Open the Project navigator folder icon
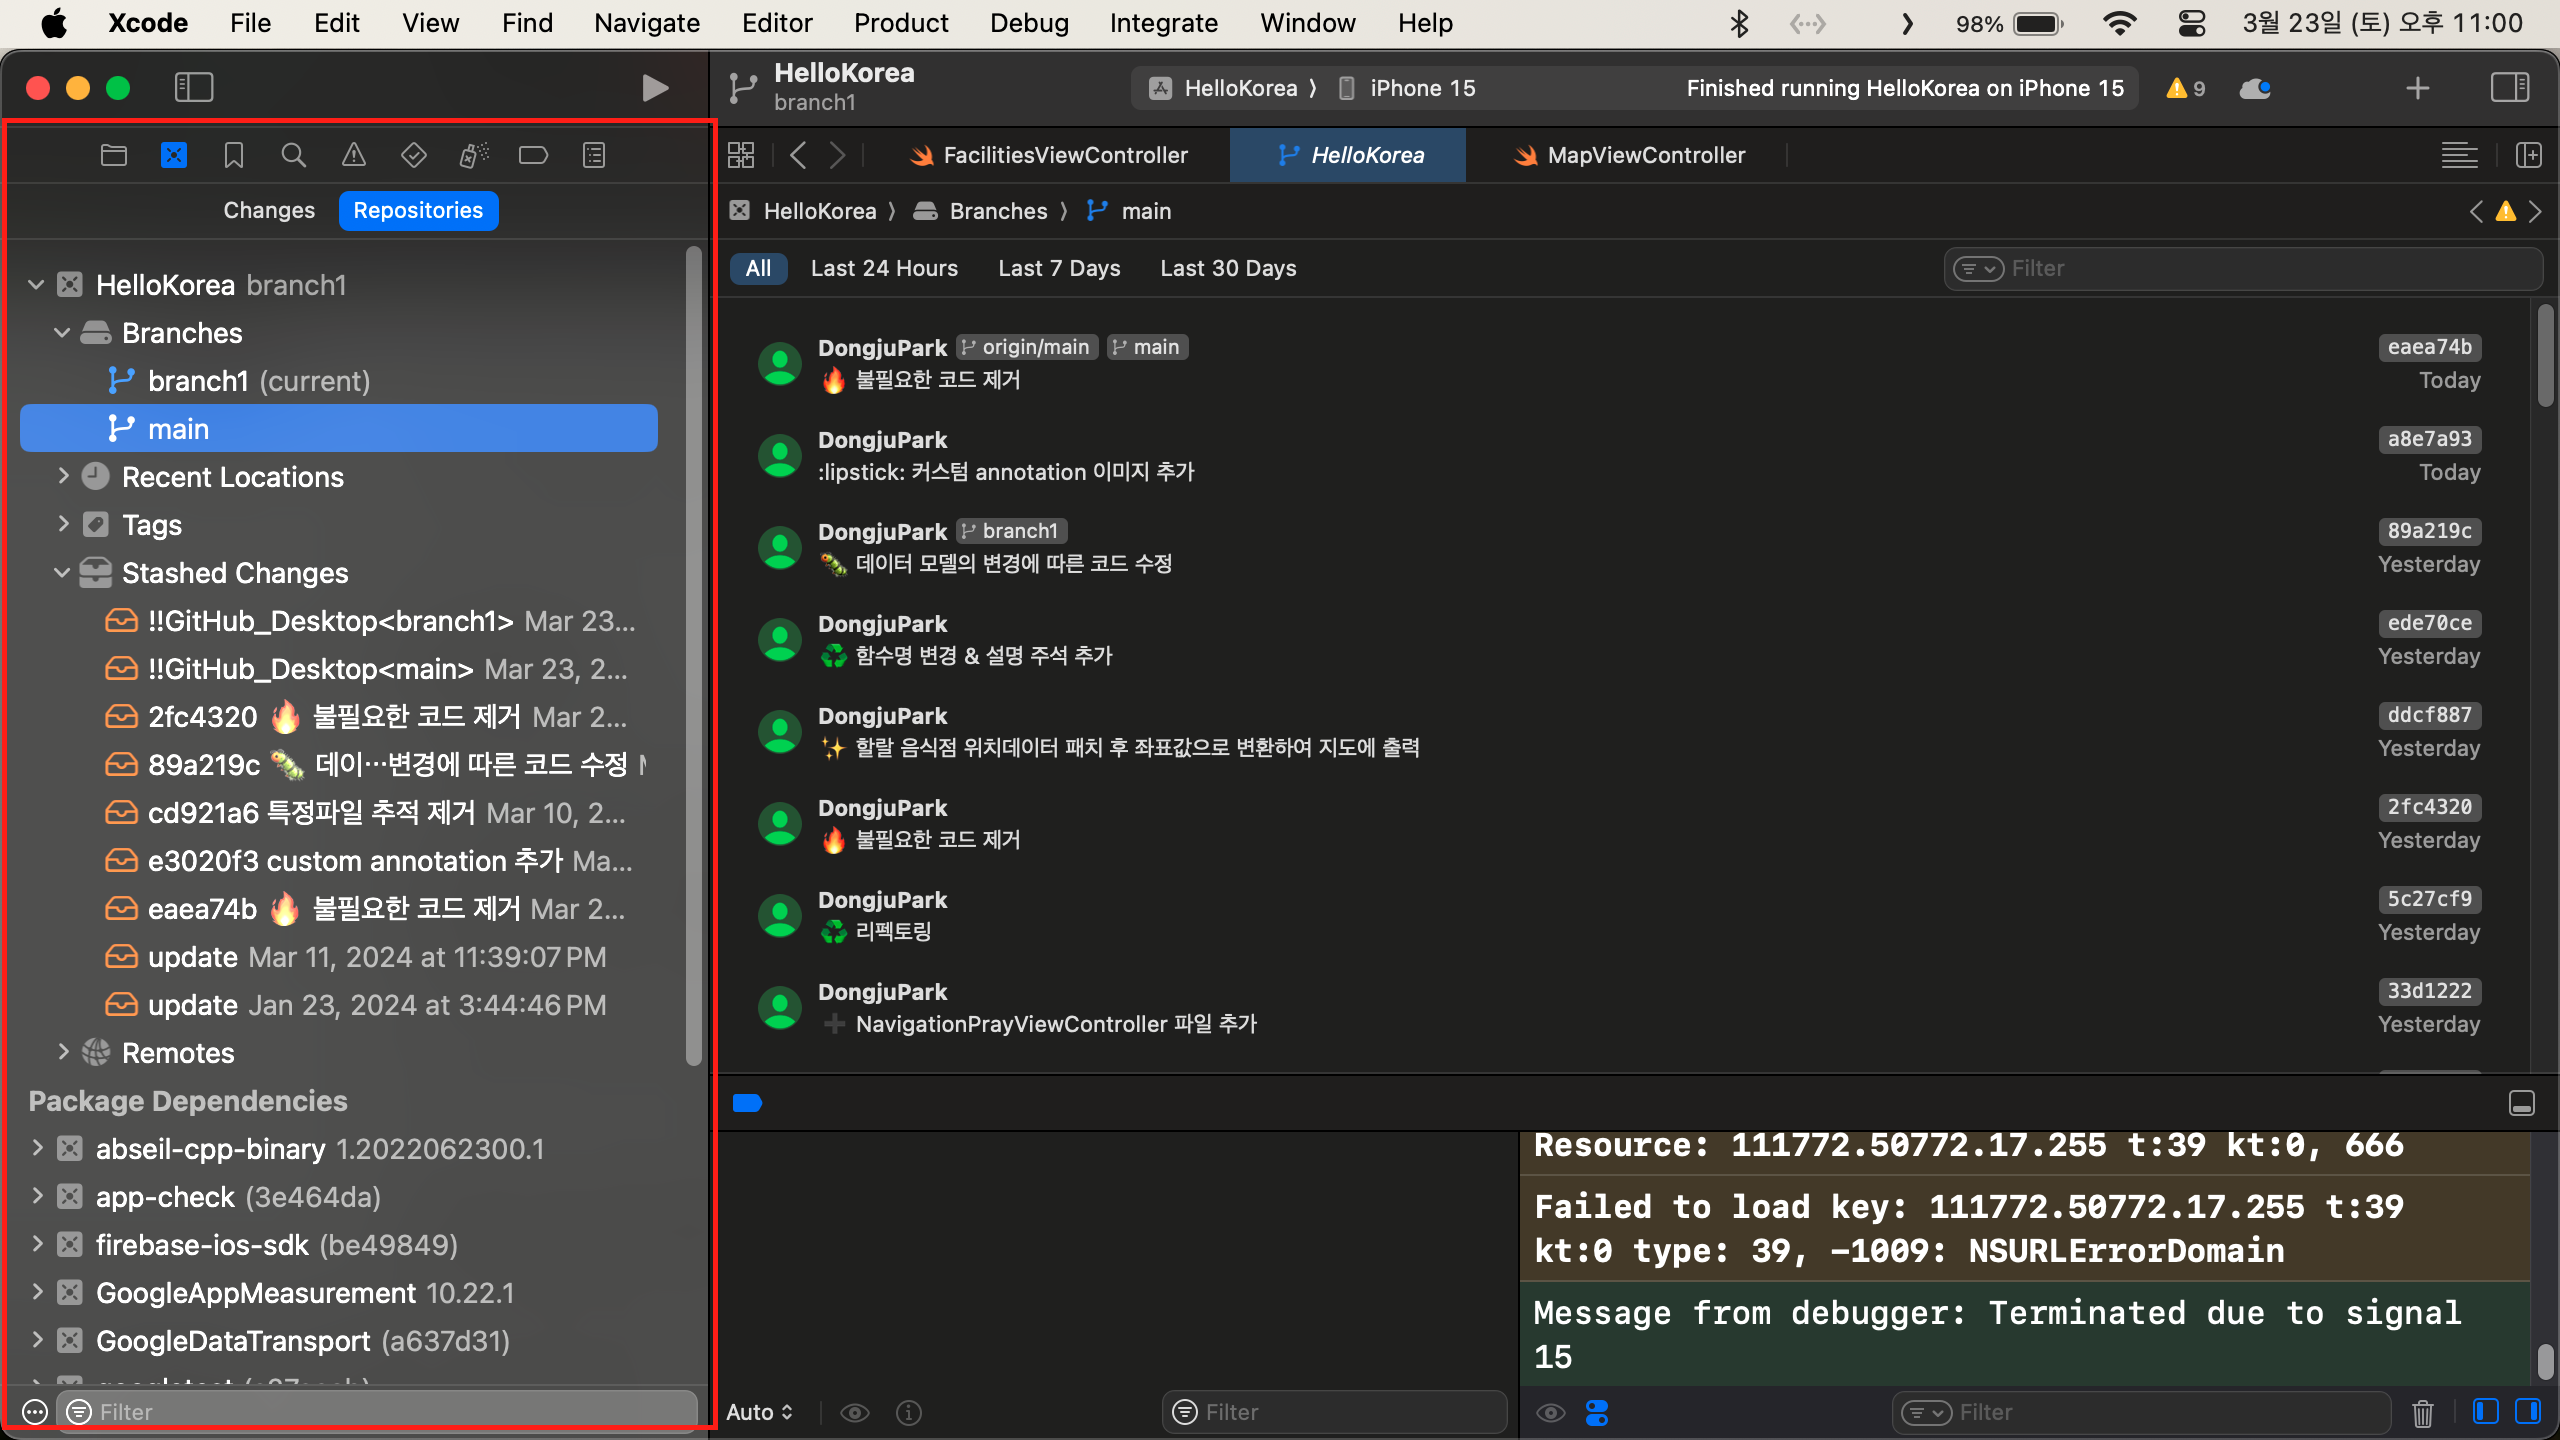Screen dimensions: 2560x1440 pos(114,155)
